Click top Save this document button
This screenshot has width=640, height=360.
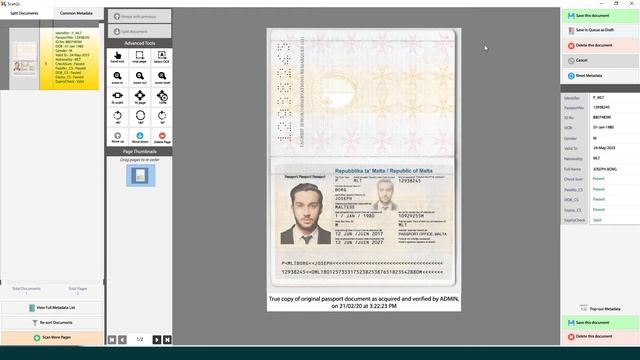[x=600, y=16]
